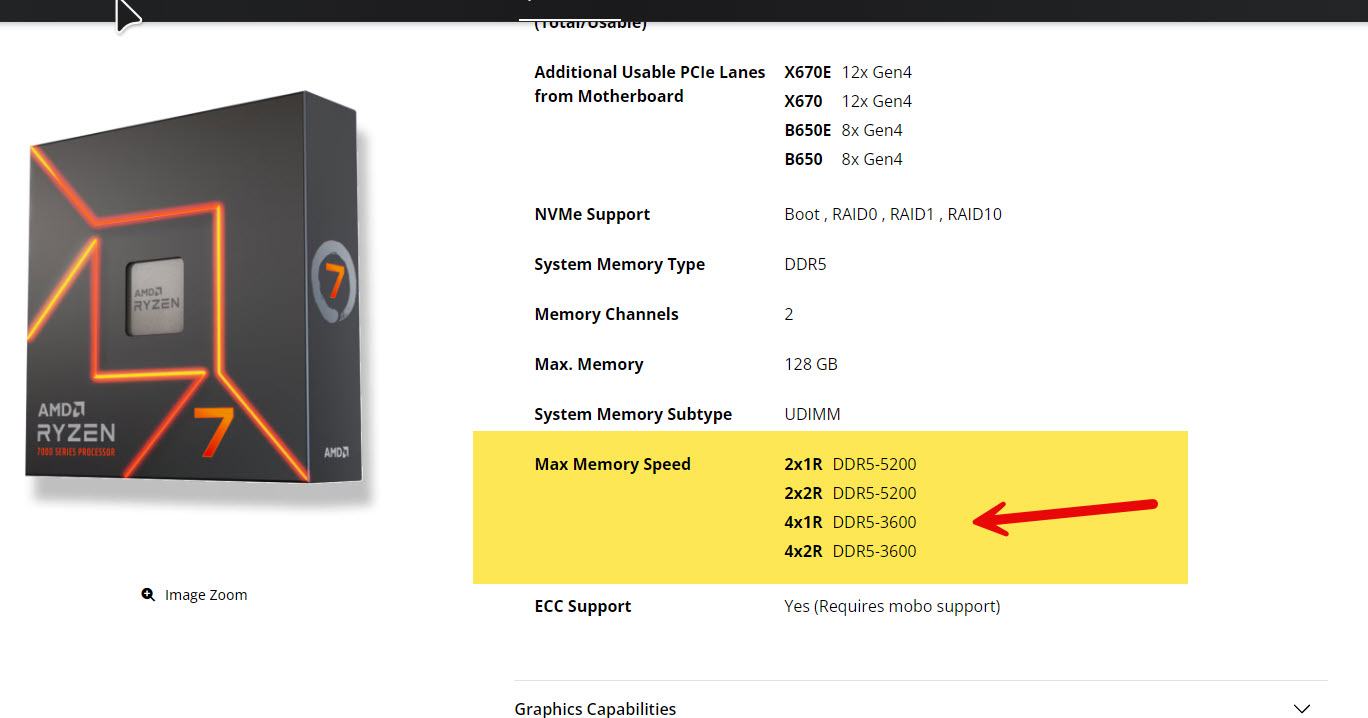Open the Image Zoom link
1368x718 pixels.
click(206, 595)
